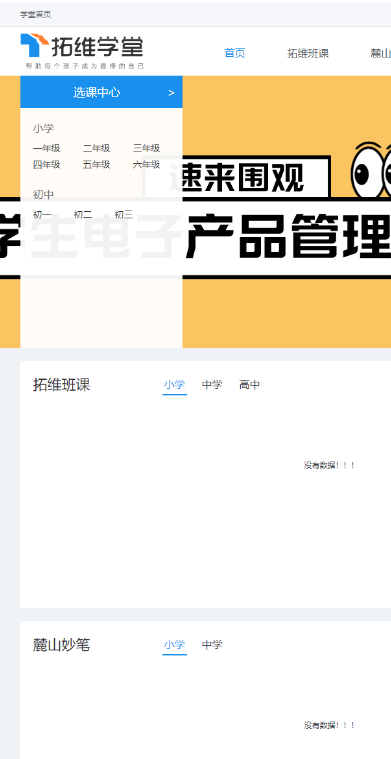Image resolution: width=391 pixels, height=759 pixels.
Task: Click the 麓山妙笔 section title
Action: [x=61, y=645]
